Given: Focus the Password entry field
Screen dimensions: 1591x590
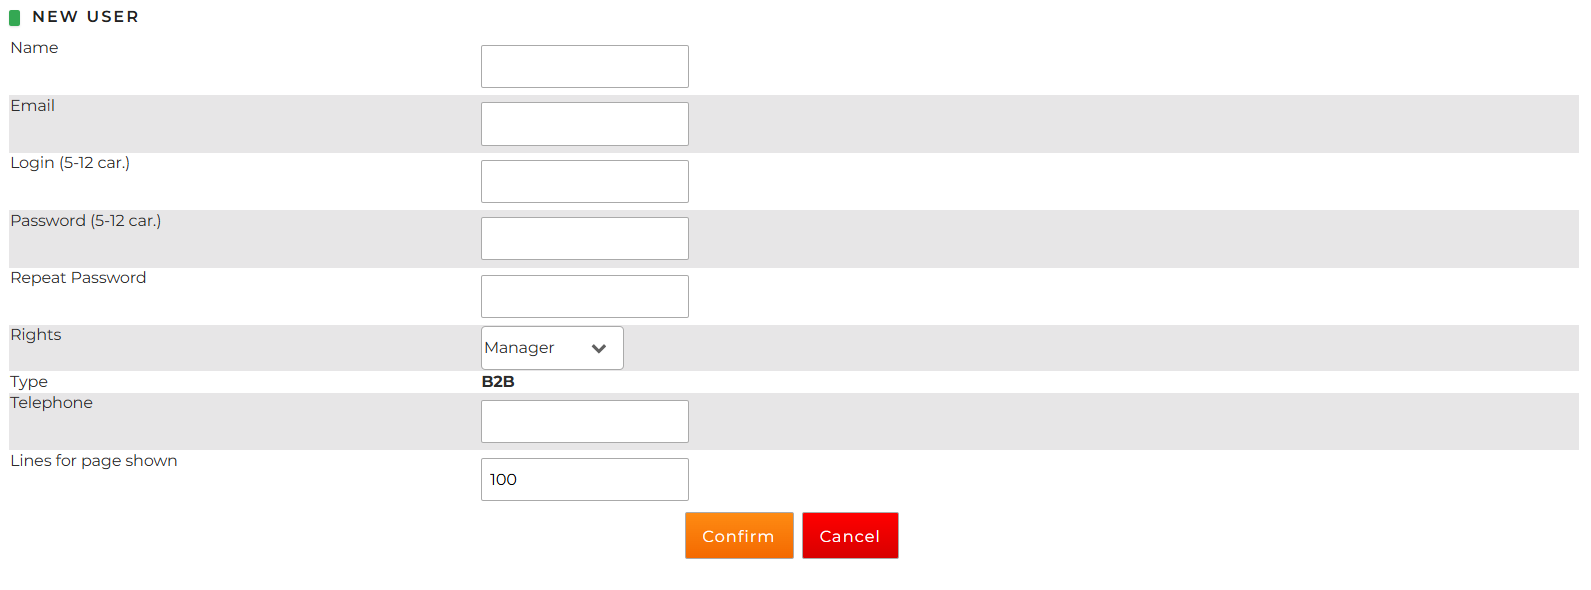Looking at the screenshot, I should click(x=584, y=239).
